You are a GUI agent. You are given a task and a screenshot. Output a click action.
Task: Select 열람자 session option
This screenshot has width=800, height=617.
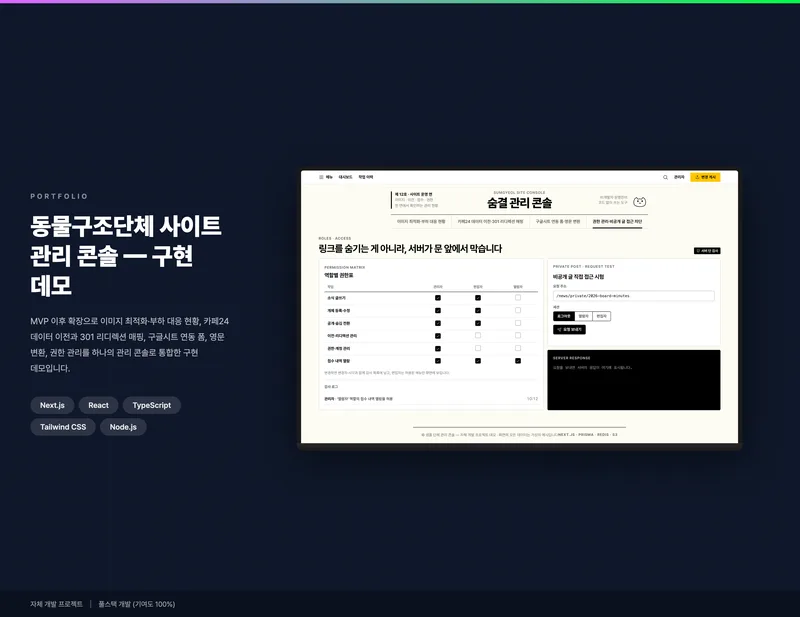click(584, 316)
